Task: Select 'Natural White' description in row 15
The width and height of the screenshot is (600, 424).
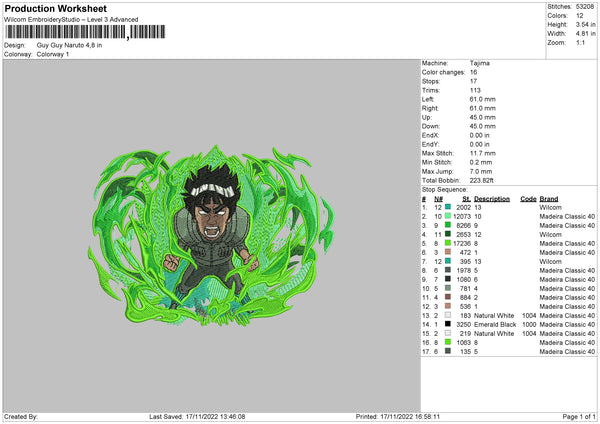Action: tap(494, 334)
